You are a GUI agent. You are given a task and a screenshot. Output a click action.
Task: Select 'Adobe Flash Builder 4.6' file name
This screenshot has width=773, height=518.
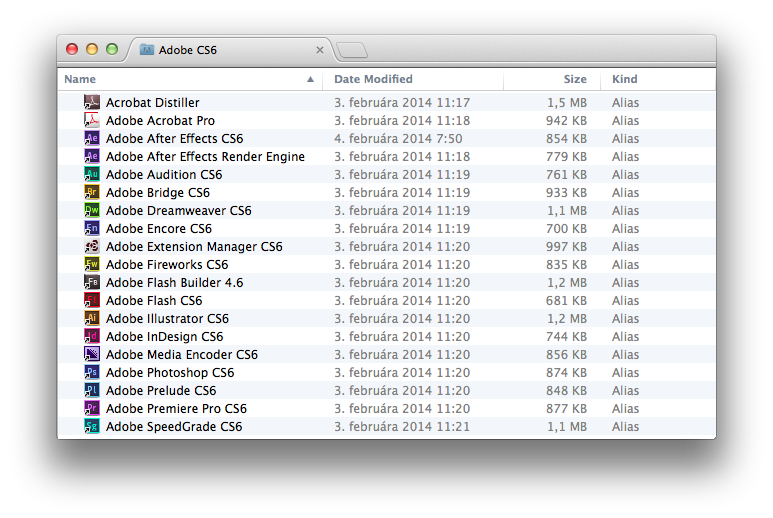(175, 282)
